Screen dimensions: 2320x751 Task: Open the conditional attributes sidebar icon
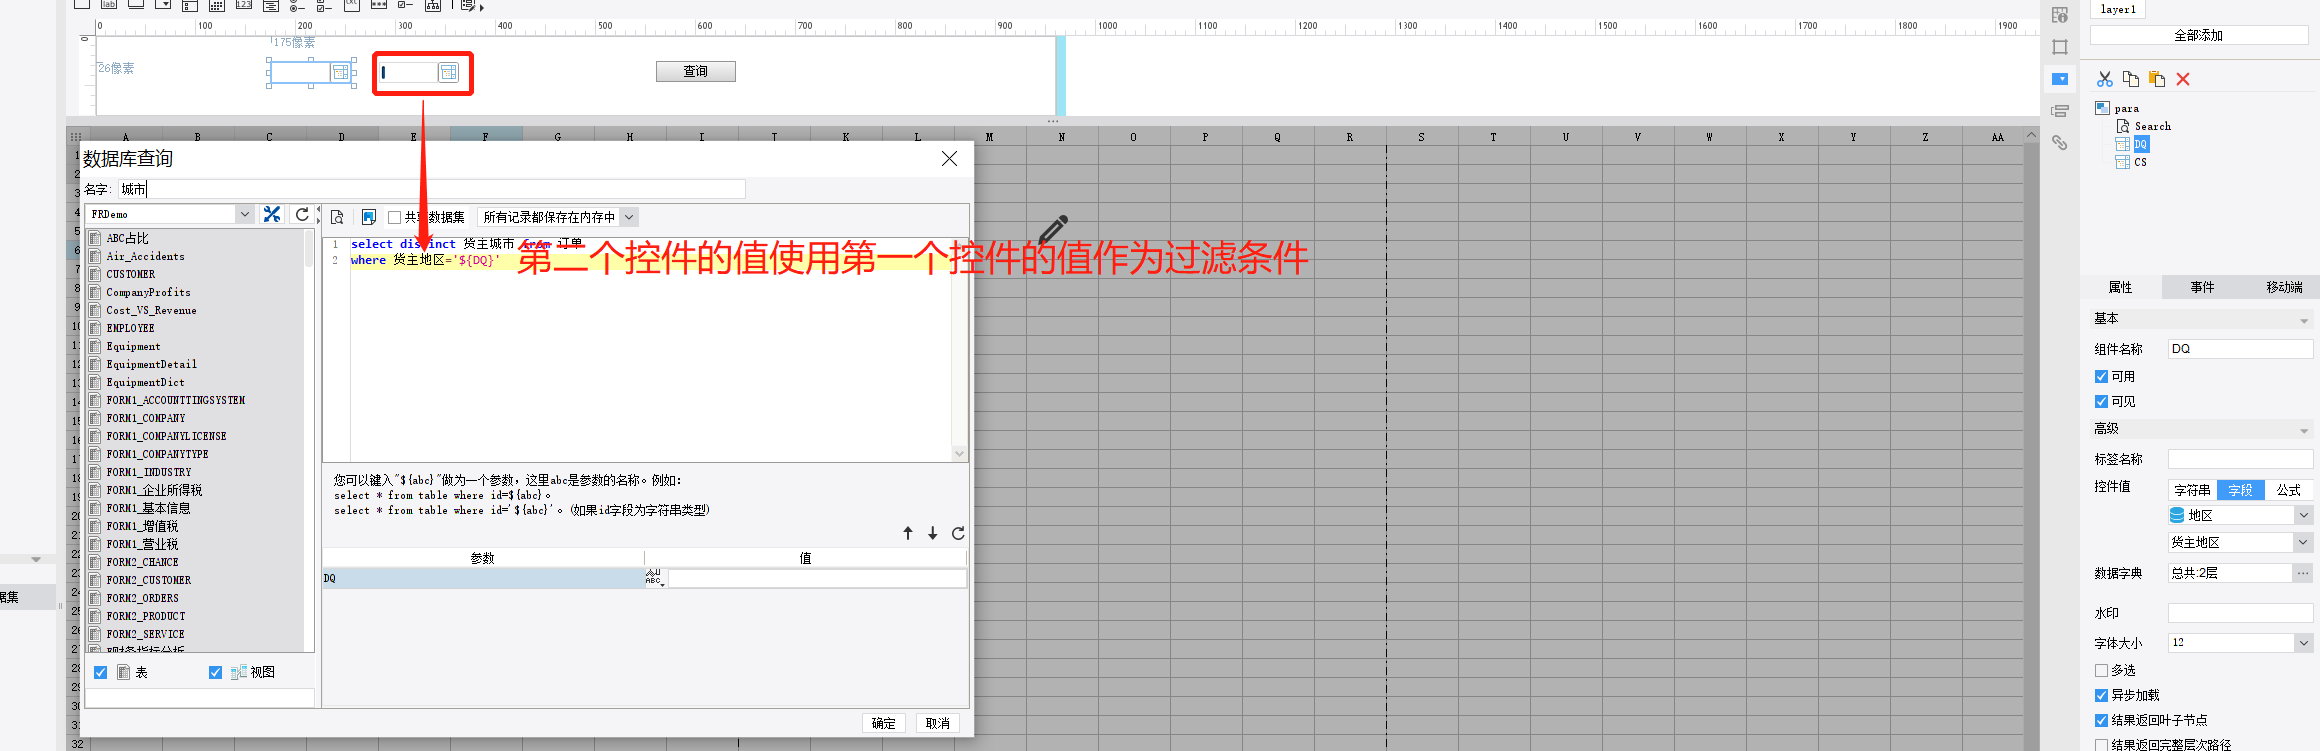[x=2060, y=111]
